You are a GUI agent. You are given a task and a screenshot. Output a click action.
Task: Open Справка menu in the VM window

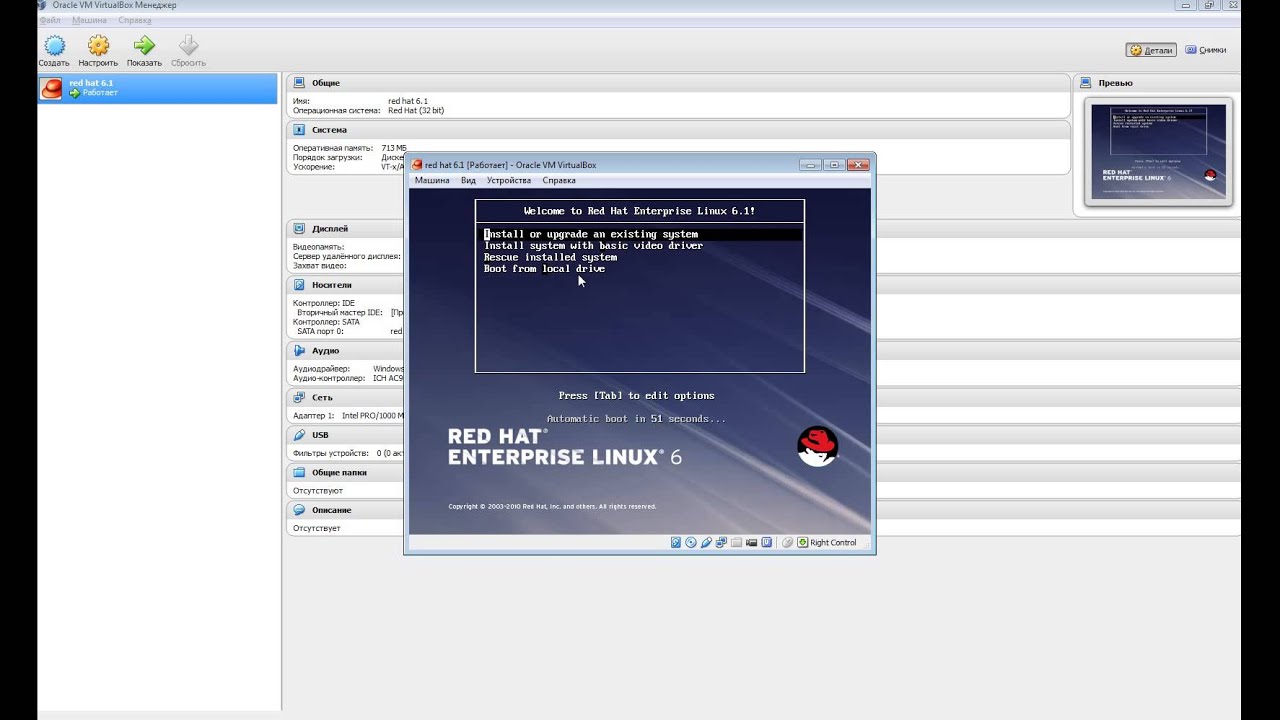tap(559, 181)
